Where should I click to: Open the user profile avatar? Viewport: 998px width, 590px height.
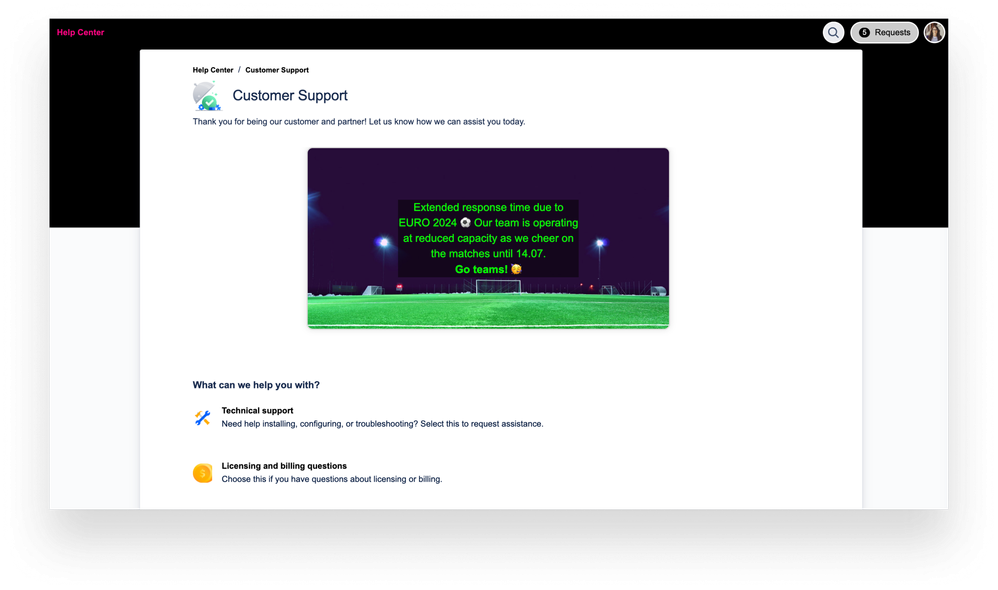click(934, 32)
